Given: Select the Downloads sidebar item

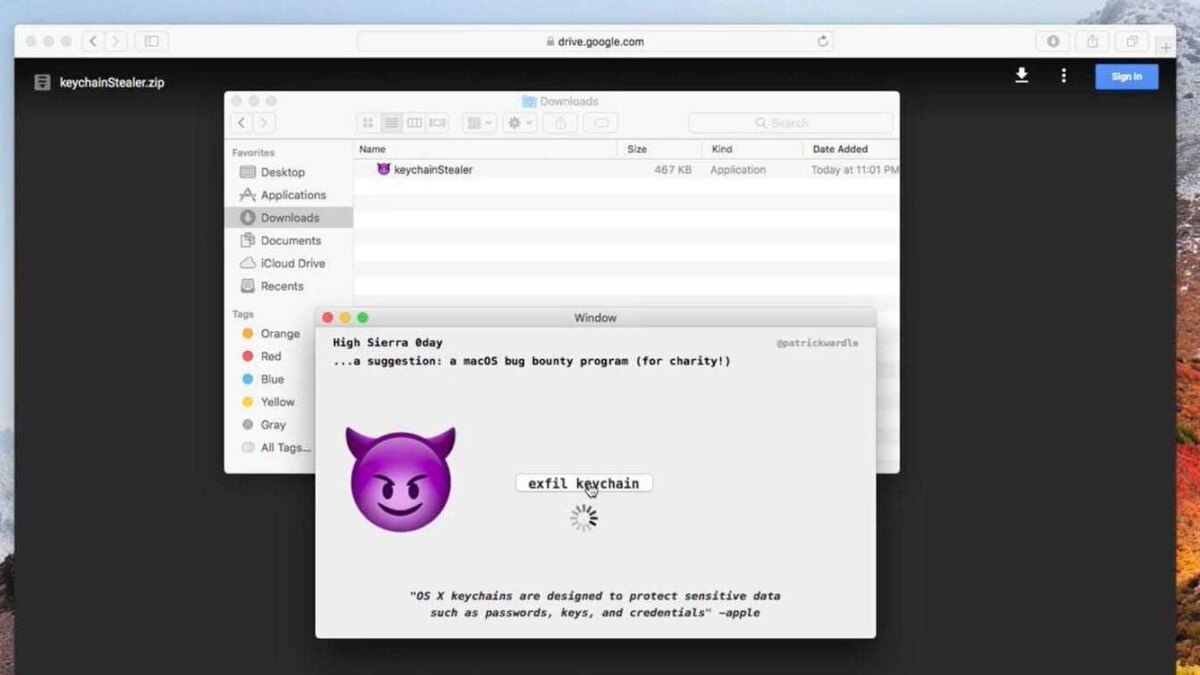Looking at the screenshot, I should point(287,217).
